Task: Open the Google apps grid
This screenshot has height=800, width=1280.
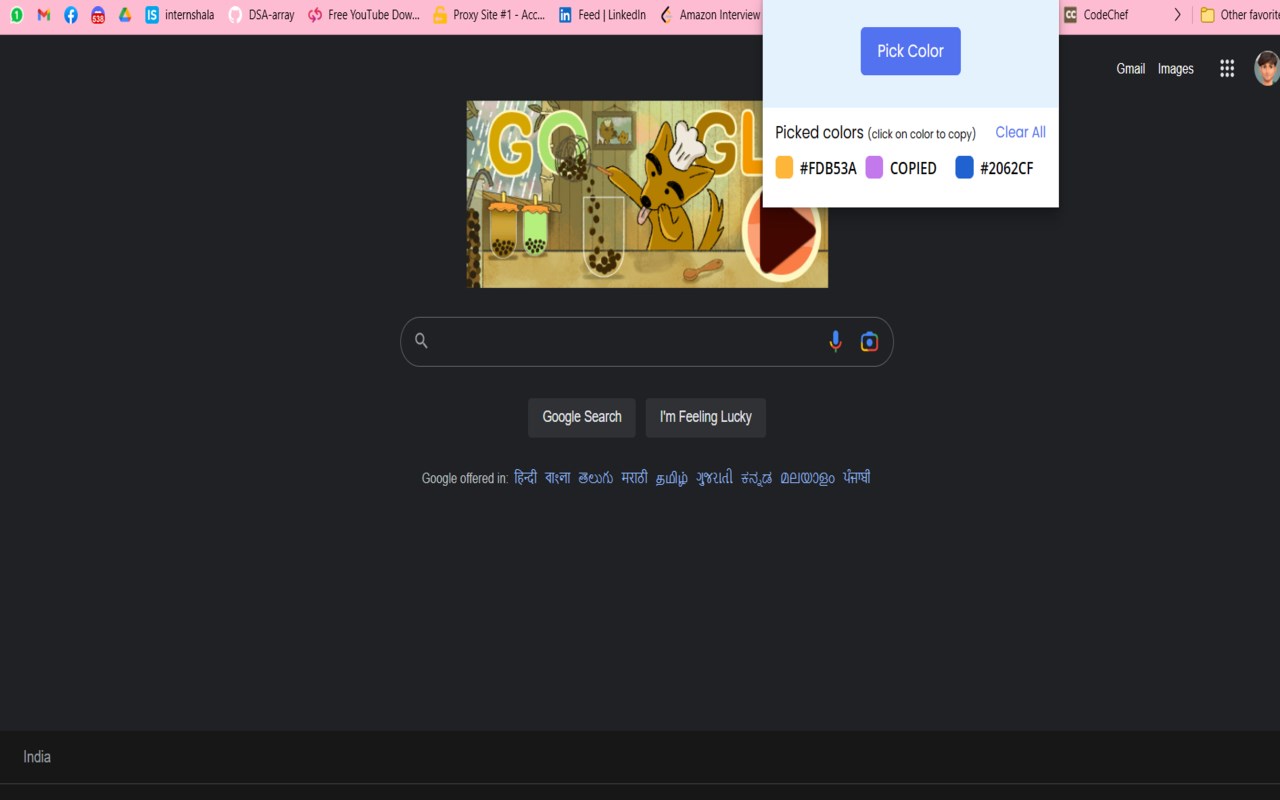Action: tap(1227, 68)
